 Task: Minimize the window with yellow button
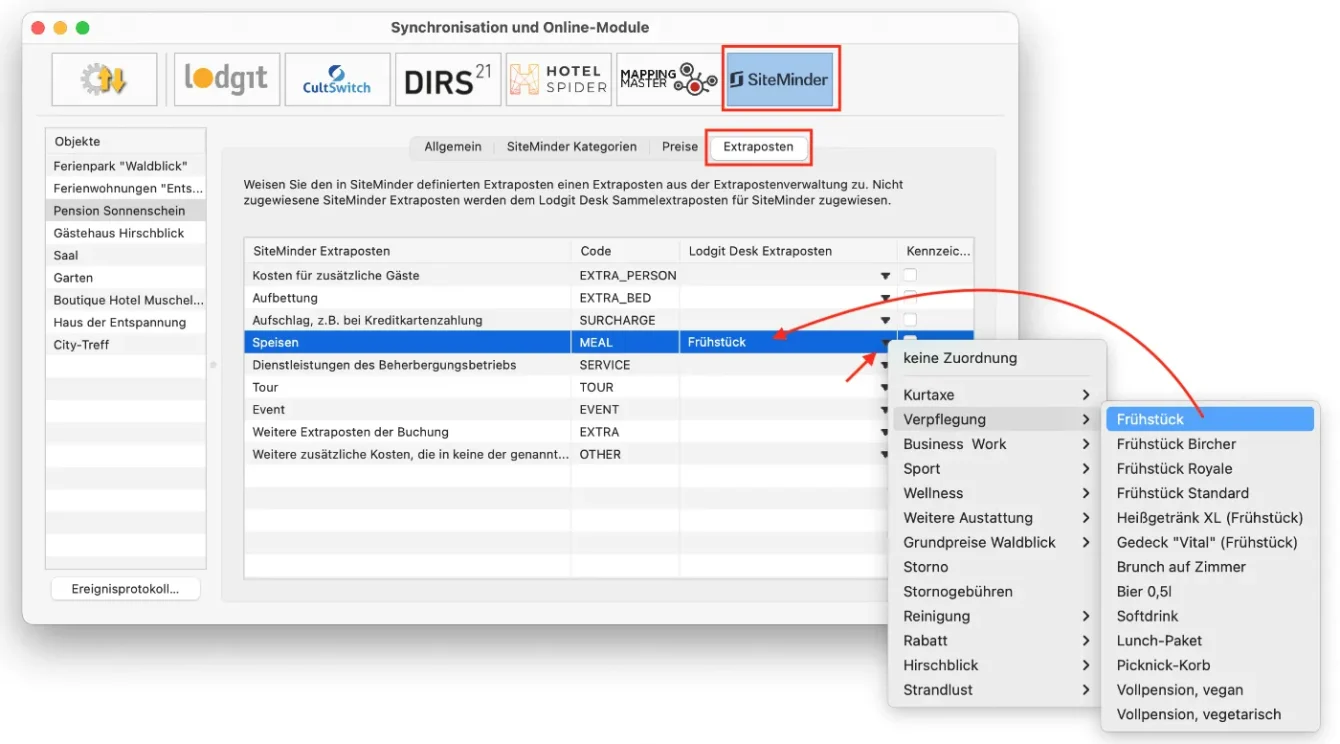point(60,28)
